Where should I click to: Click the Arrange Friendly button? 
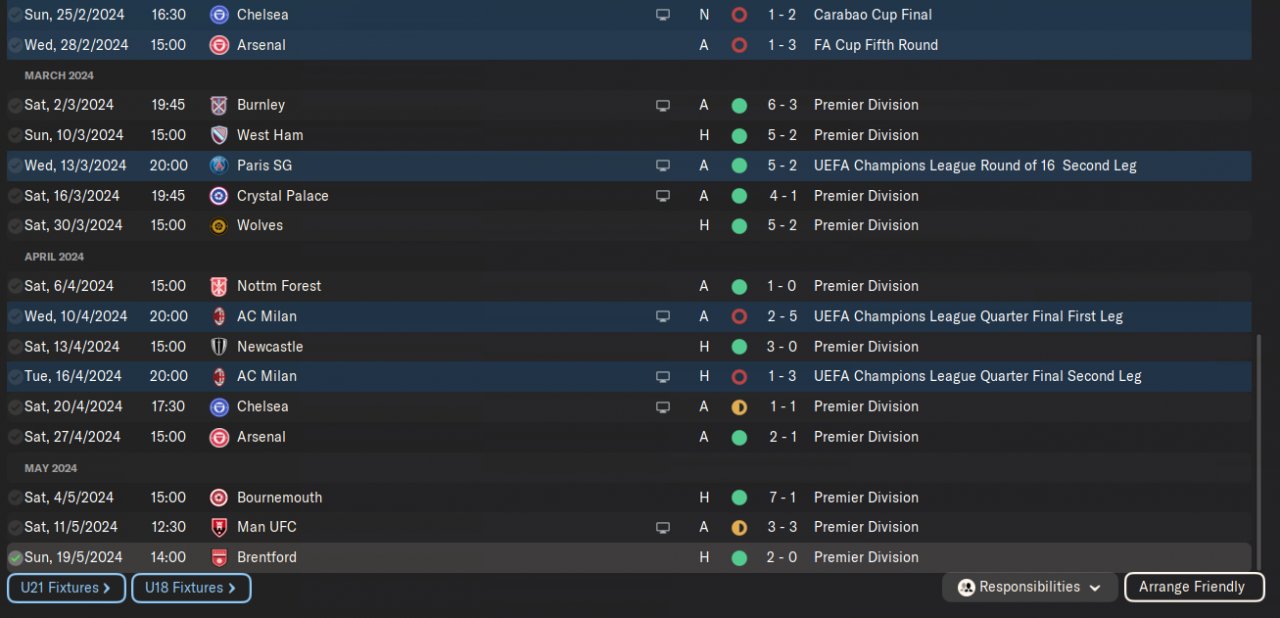click(x=1194, y=587)
